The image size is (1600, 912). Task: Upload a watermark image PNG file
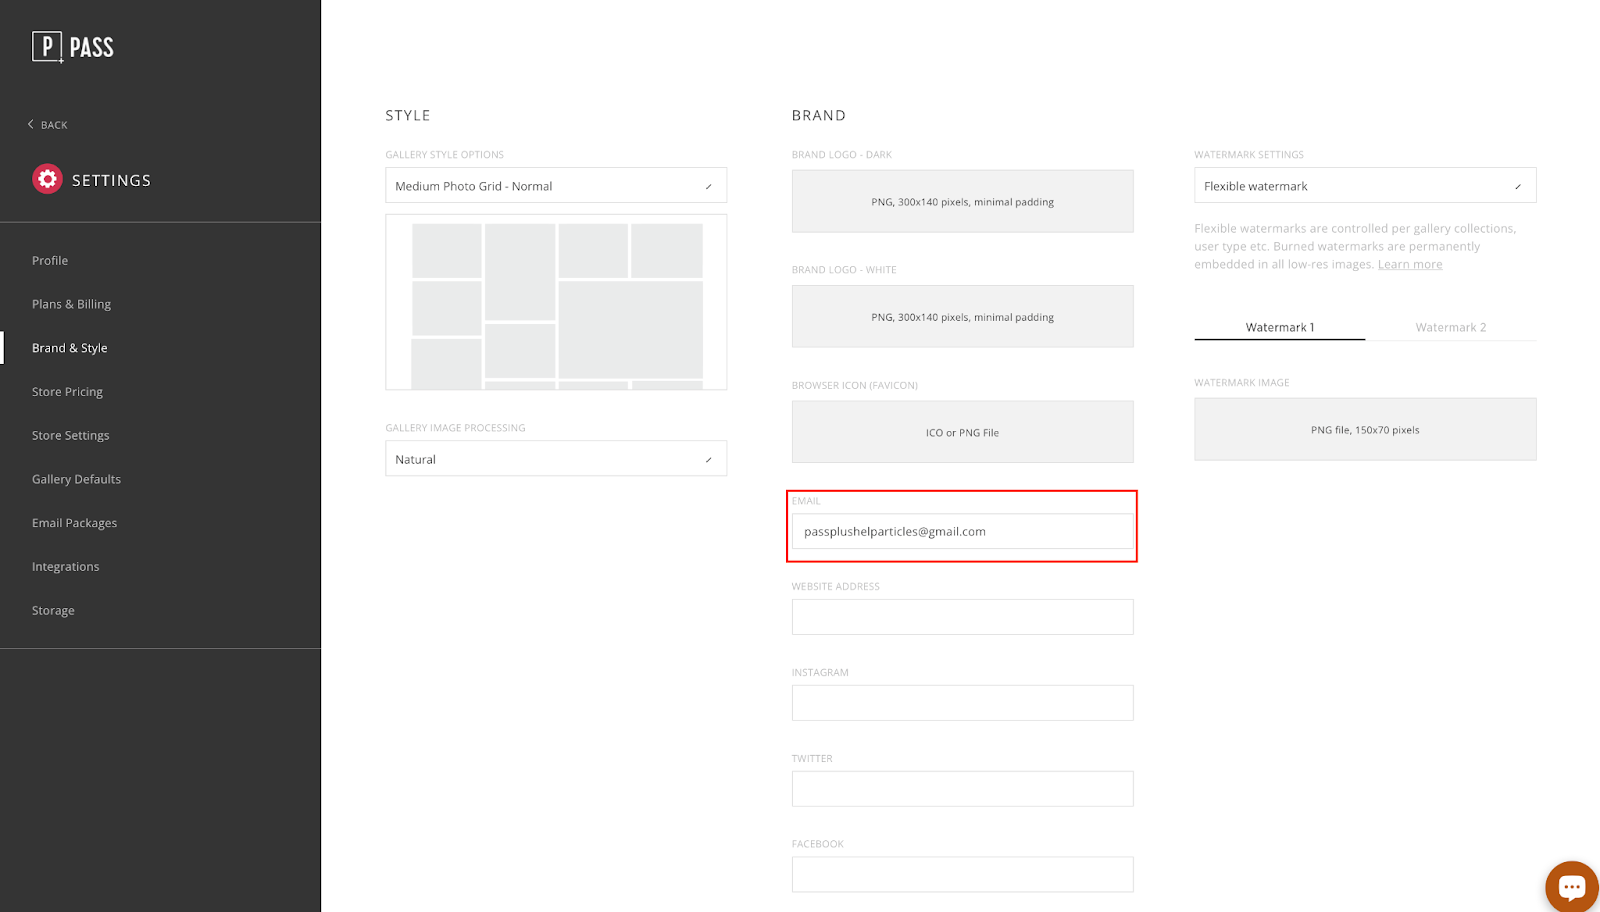pyautogui.click(x=1365, y=429)
